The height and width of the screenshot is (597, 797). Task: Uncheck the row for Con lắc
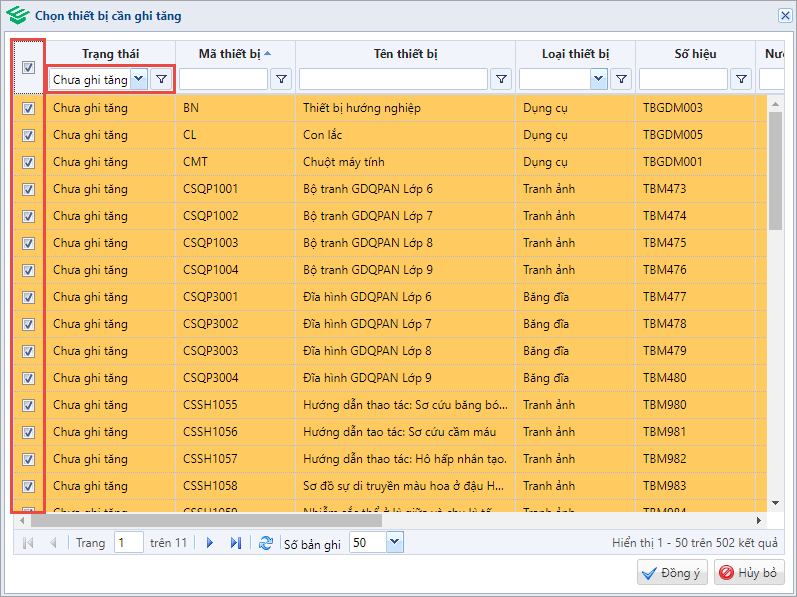28,135
